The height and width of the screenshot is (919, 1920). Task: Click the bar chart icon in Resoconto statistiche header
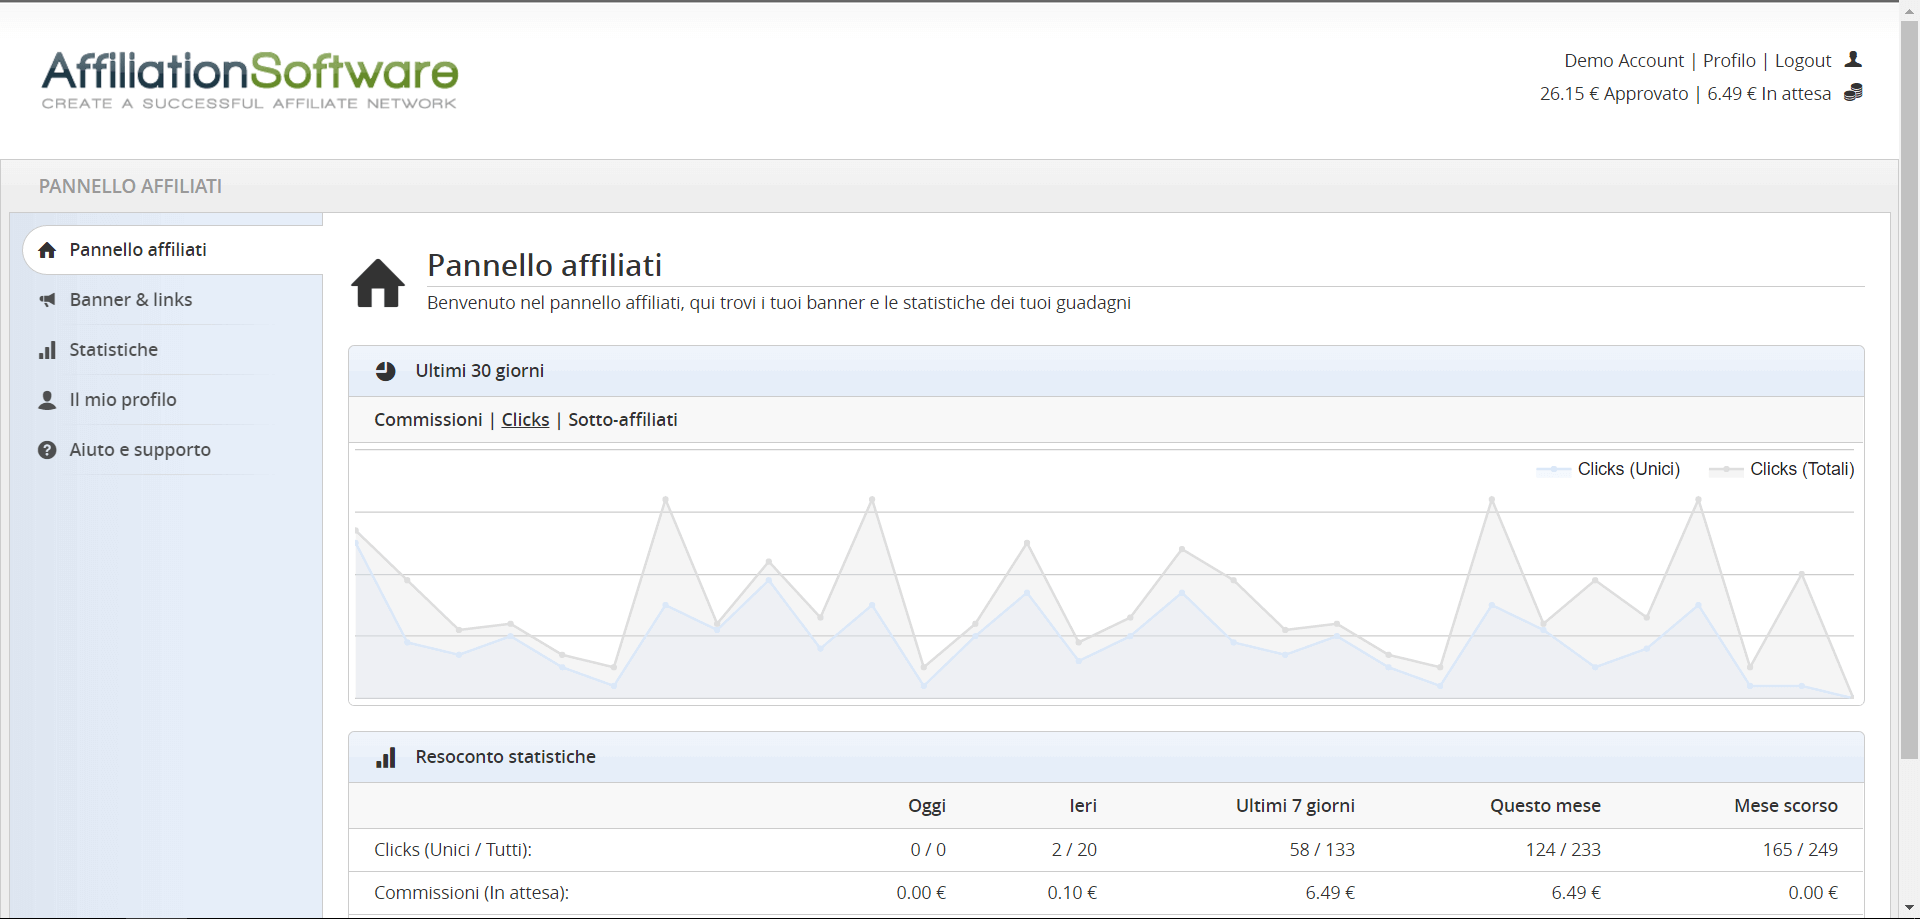pyautogui.click(x=386, y=757)
